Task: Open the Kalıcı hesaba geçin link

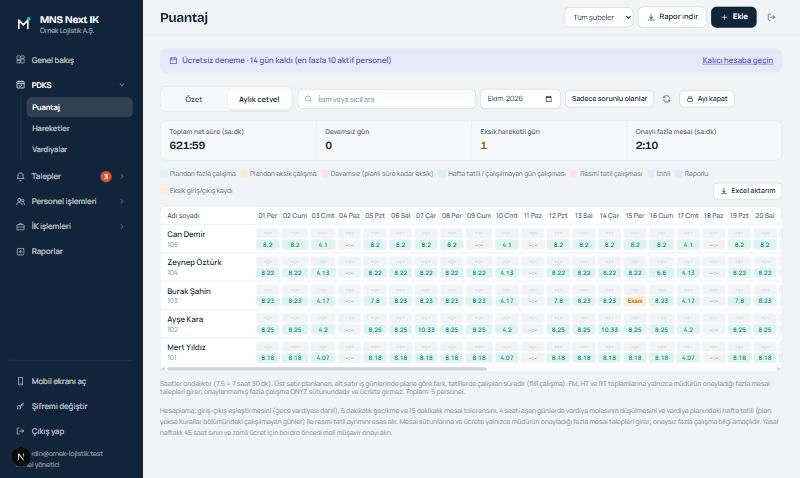Action: [737, 60]
